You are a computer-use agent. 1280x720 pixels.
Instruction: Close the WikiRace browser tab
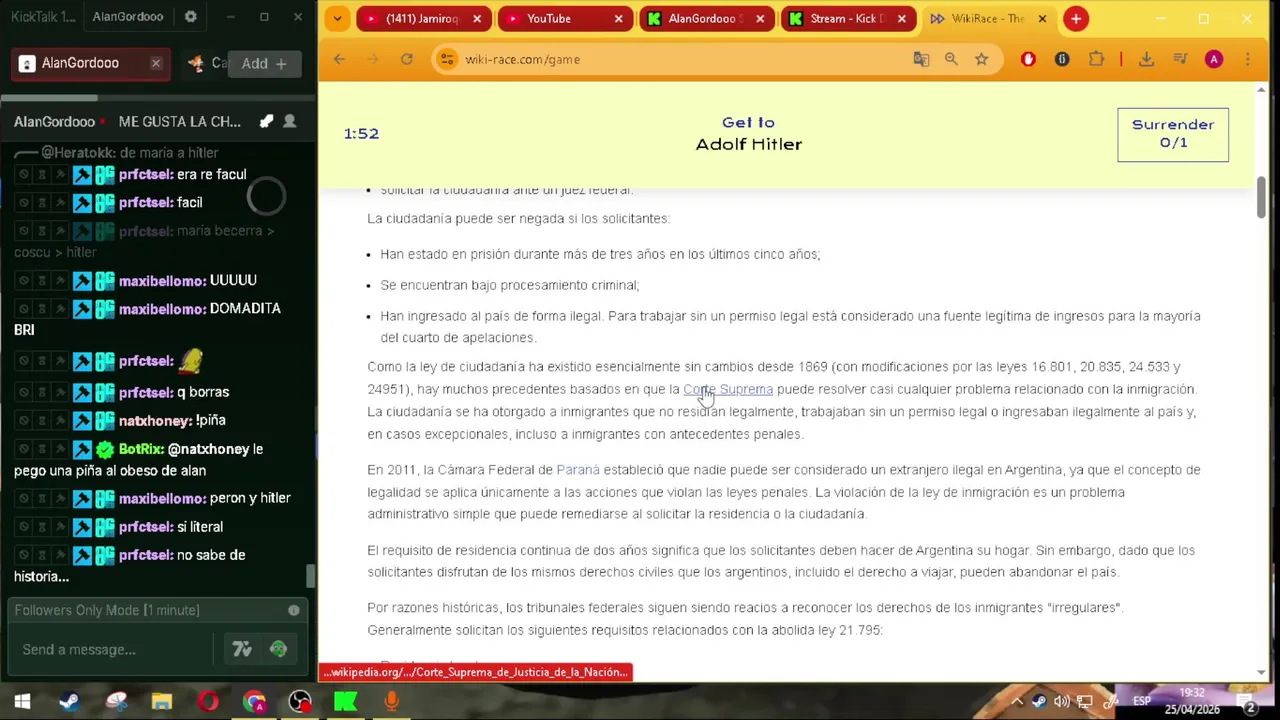click(x=1042, y=18)
